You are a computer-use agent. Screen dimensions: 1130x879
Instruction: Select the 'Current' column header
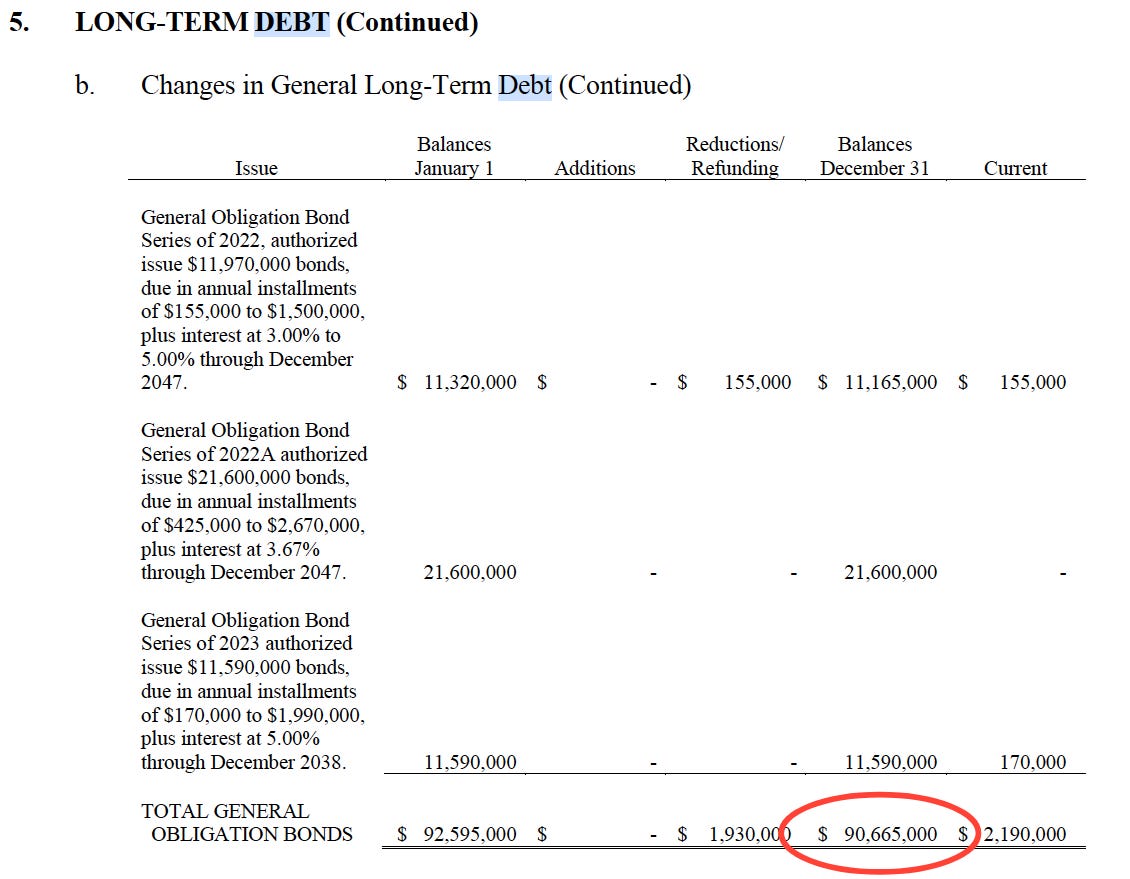coord(1015,168)
